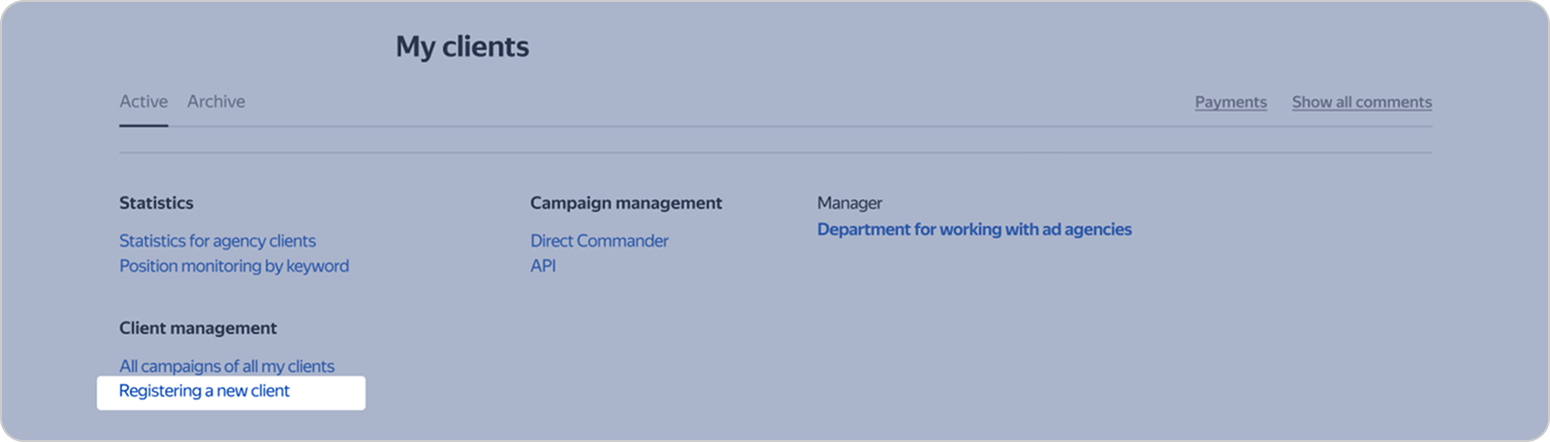View All campaigns of all my clients
Image resolution: width=1550 pixels, height=442 pixels.
pos(227,366)
